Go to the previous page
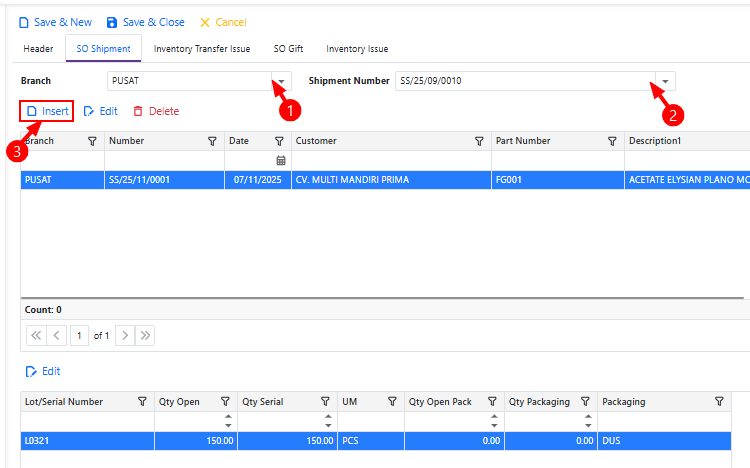This screenshot has width=750, height=468. click(56, 335)
